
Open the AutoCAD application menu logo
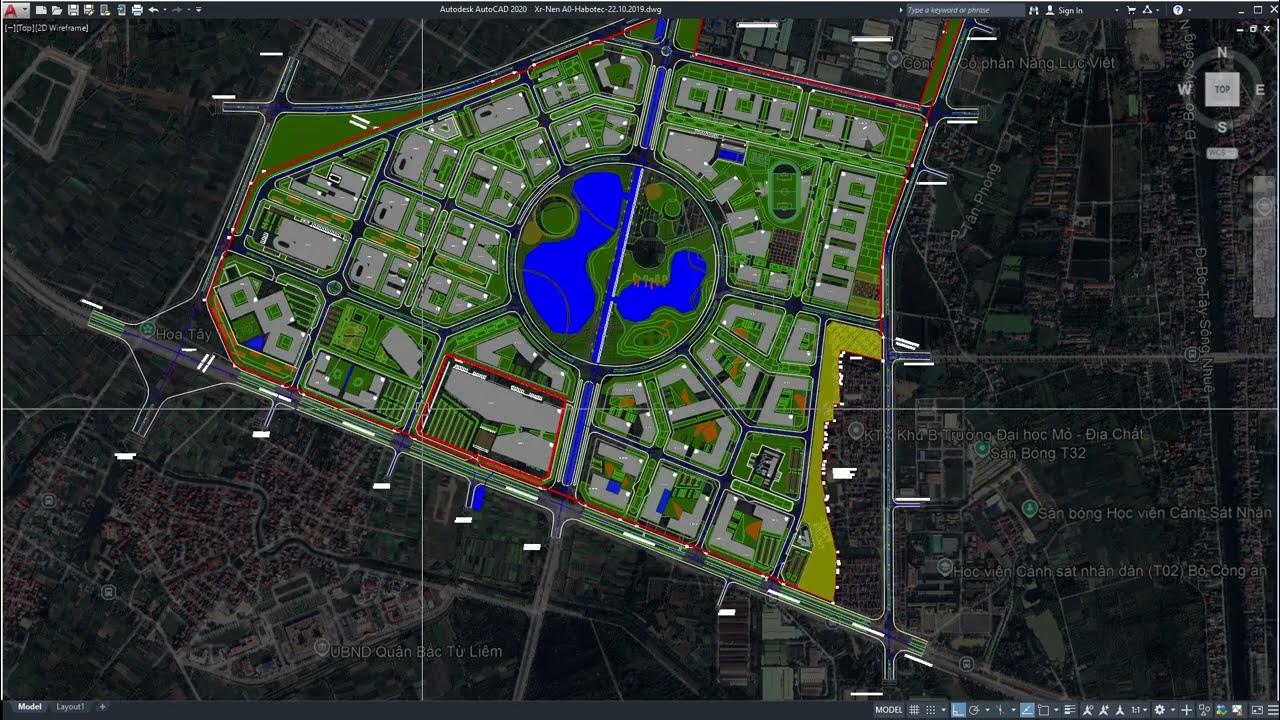[x=12, y=10]
